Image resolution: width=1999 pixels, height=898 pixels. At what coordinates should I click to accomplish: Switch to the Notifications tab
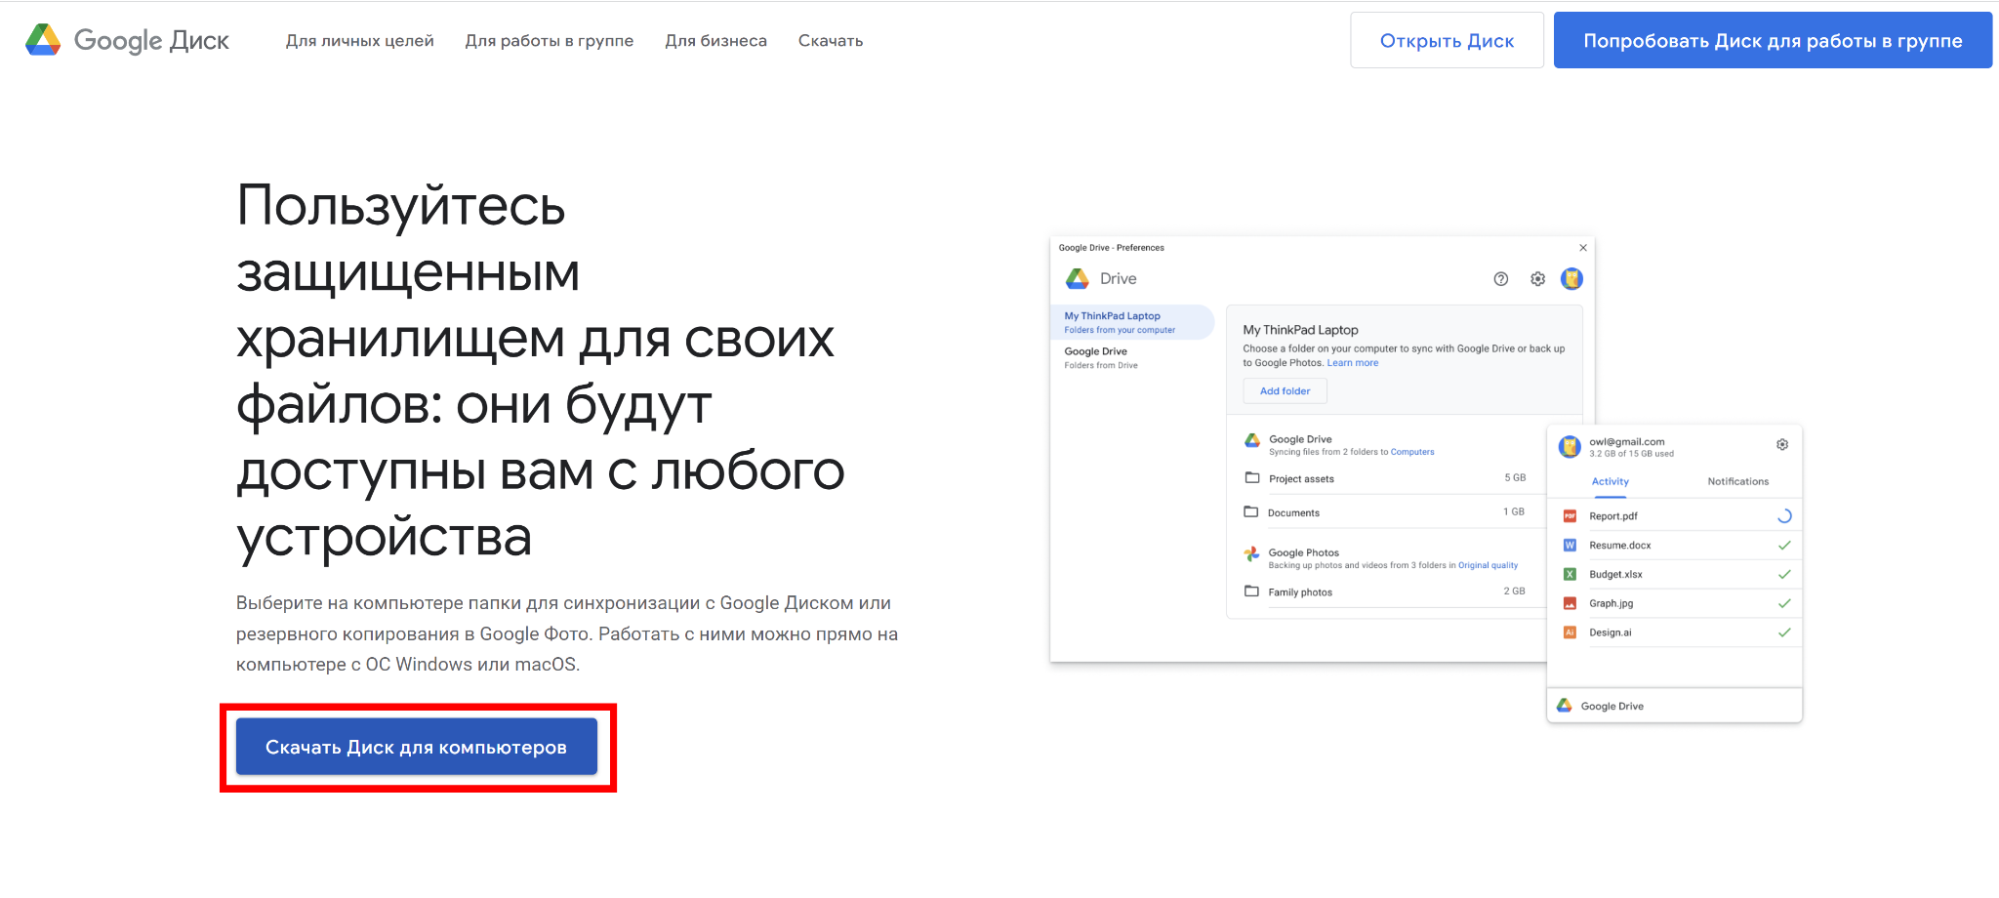(1738, 481)
